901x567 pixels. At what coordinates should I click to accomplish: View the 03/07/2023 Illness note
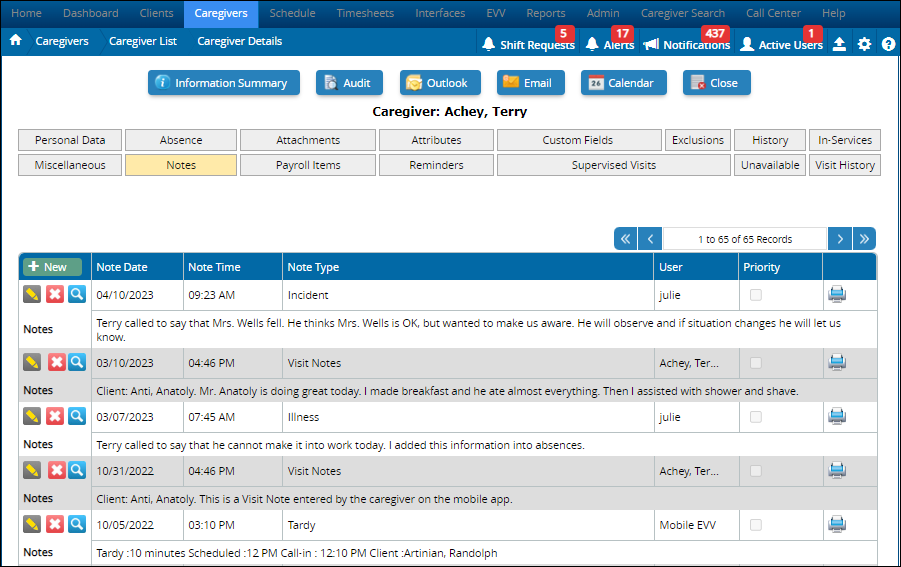77,416
